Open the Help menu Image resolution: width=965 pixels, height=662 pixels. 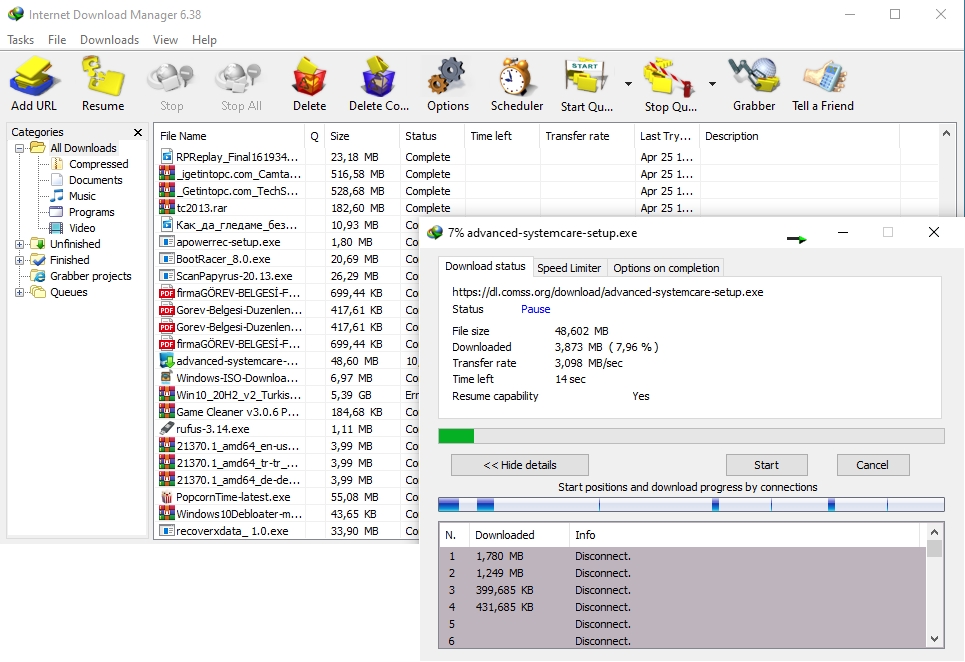(x=204, y=40)
